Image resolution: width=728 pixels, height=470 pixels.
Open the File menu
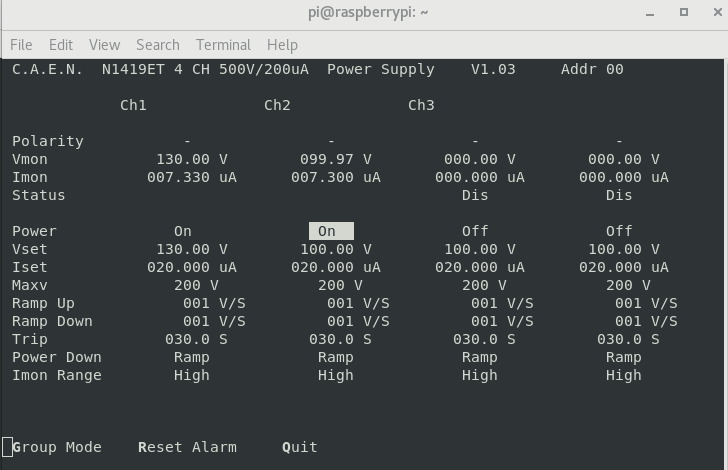[21, 45]
